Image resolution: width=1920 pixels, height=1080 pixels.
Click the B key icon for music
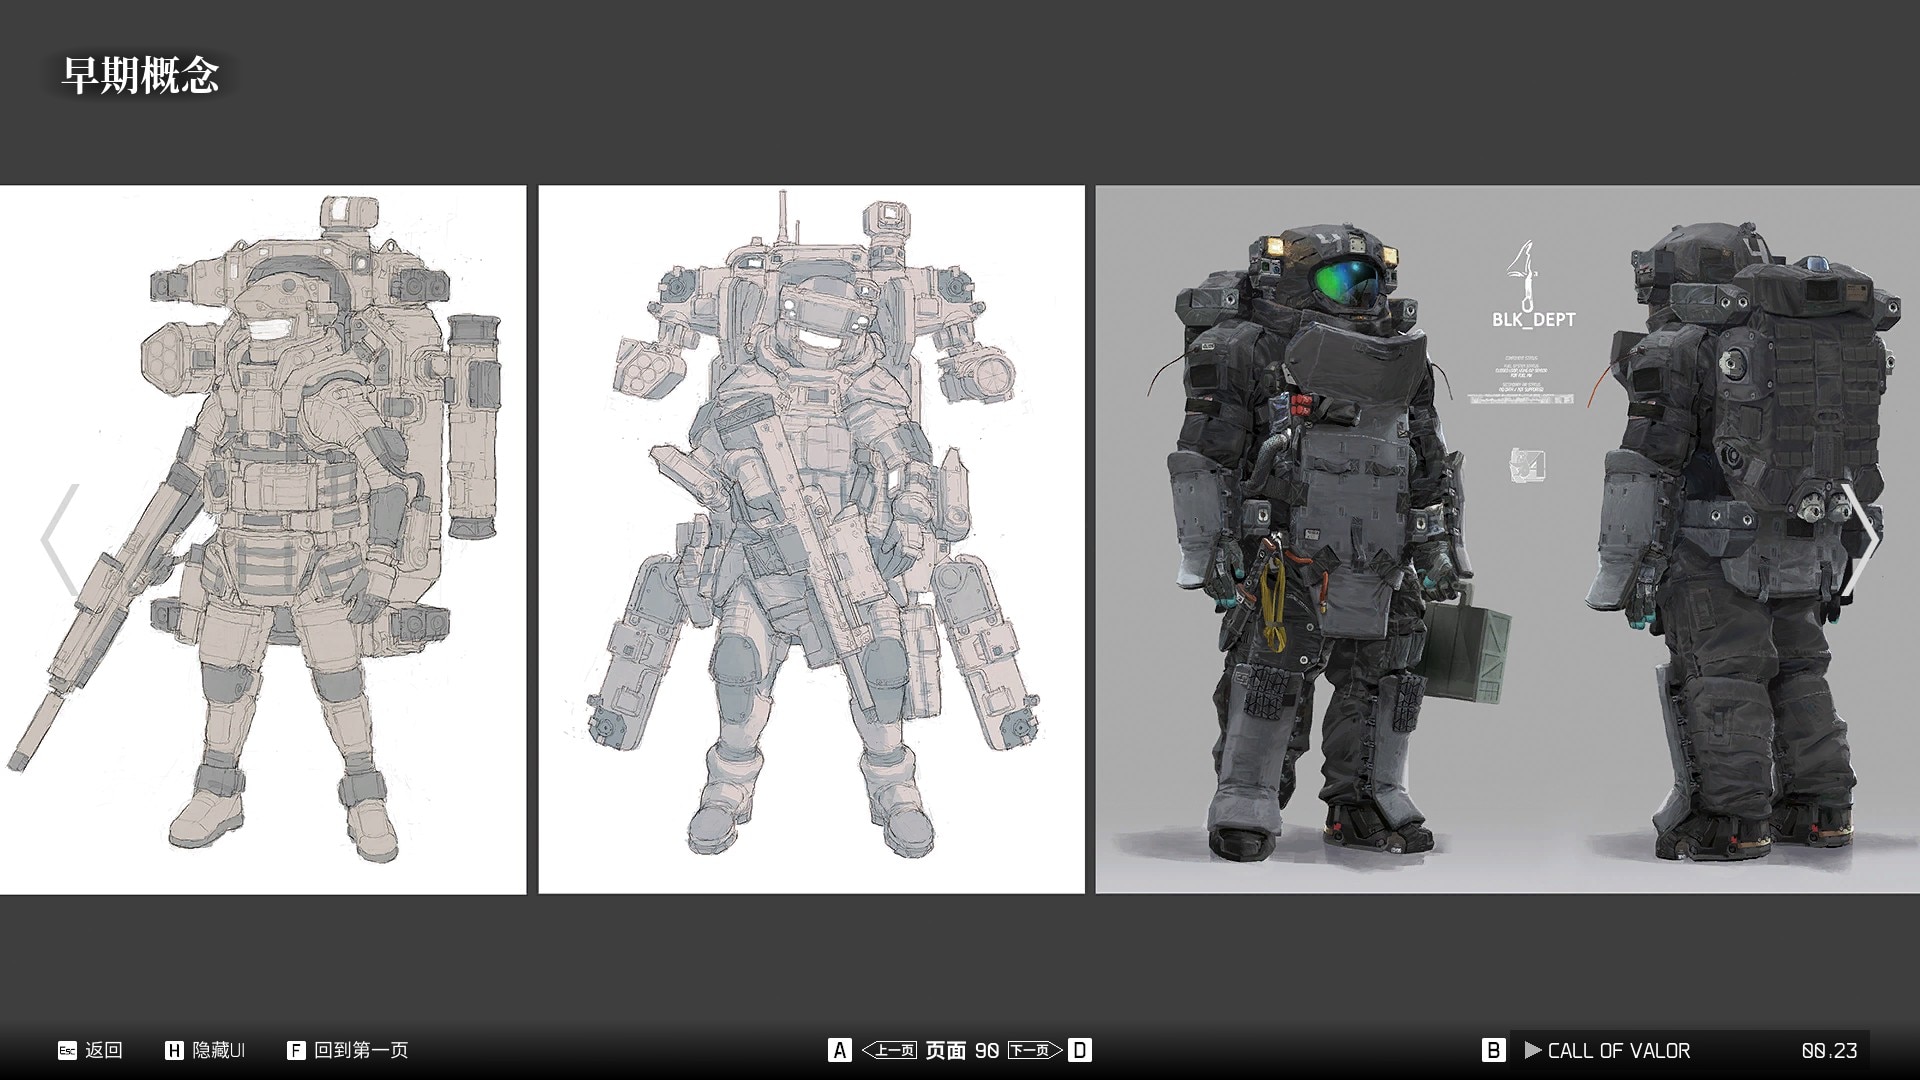tap(1493, 1050)
